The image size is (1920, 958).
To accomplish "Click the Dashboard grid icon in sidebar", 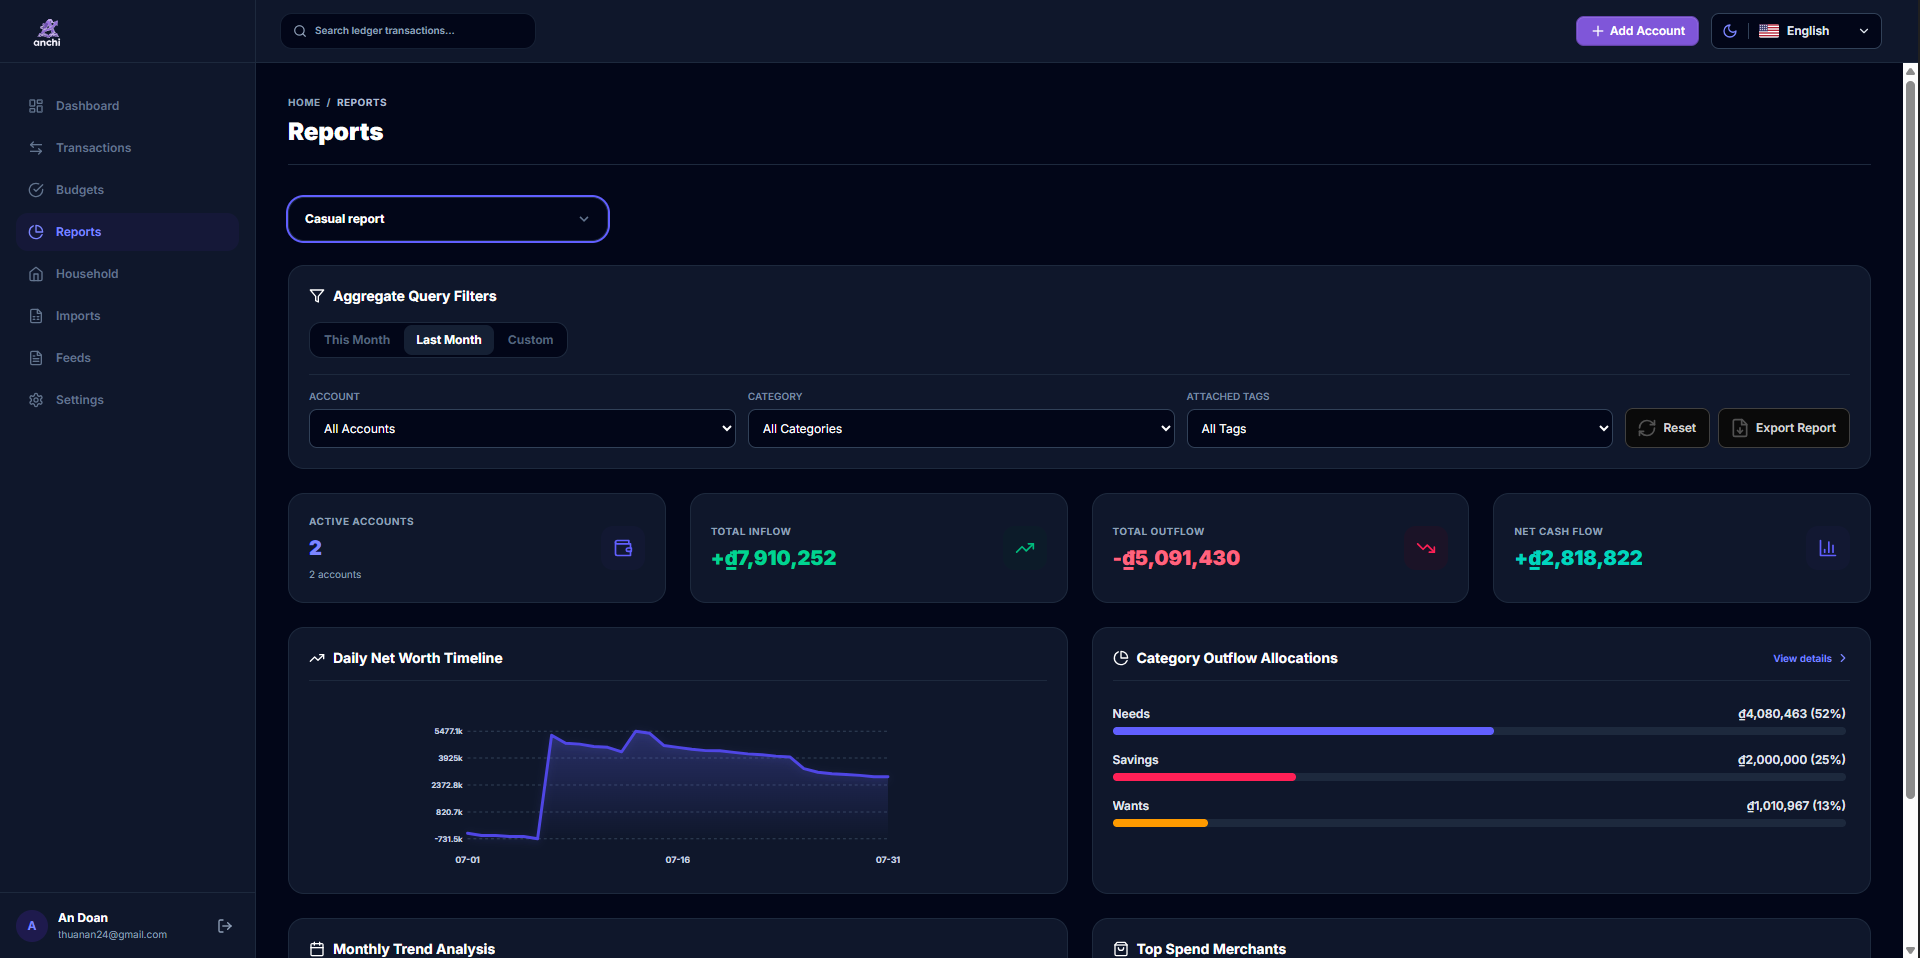I will tap(36, 106).
